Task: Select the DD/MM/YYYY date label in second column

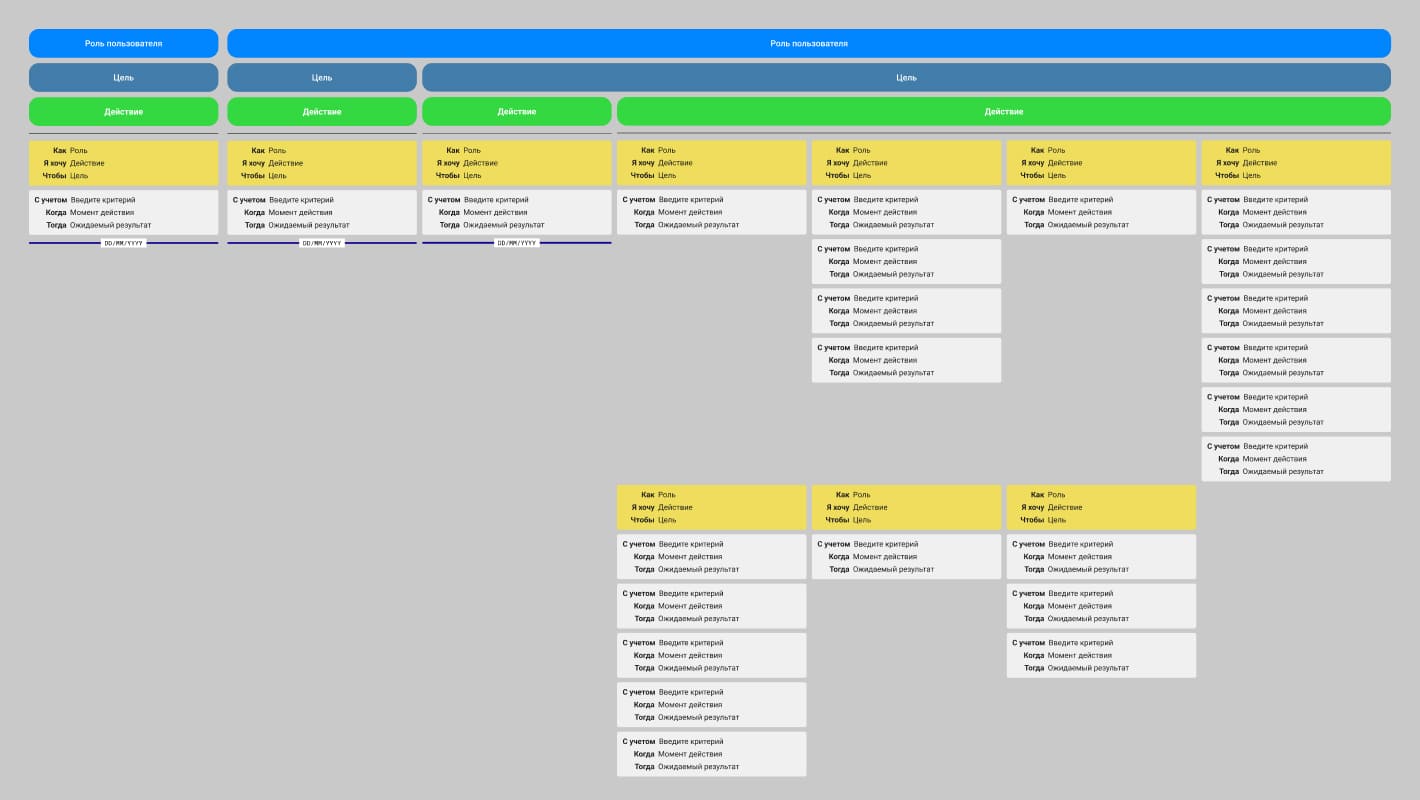Action: coord(321,243)
